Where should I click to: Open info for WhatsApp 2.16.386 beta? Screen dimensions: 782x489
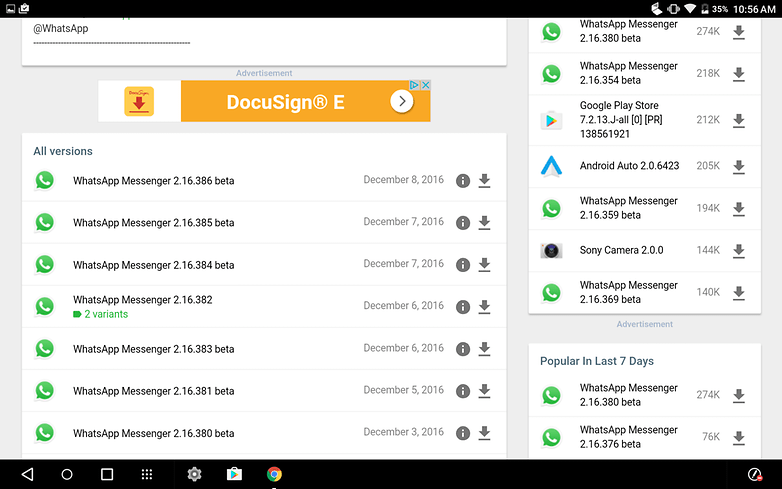pyautogui.click(x=463, y=180)
